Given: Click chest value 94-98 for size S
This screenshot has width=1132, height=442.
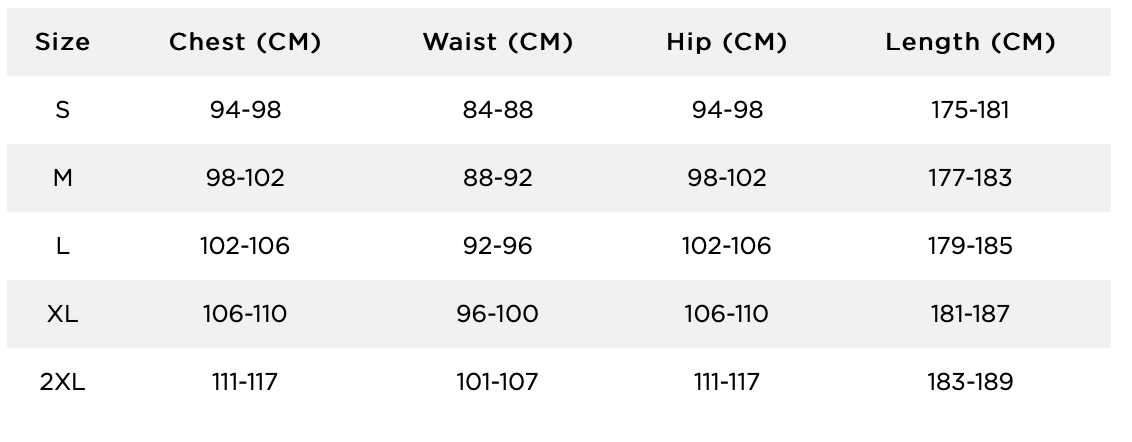Looking at the screenshot, I should click(x=245, y=110).
